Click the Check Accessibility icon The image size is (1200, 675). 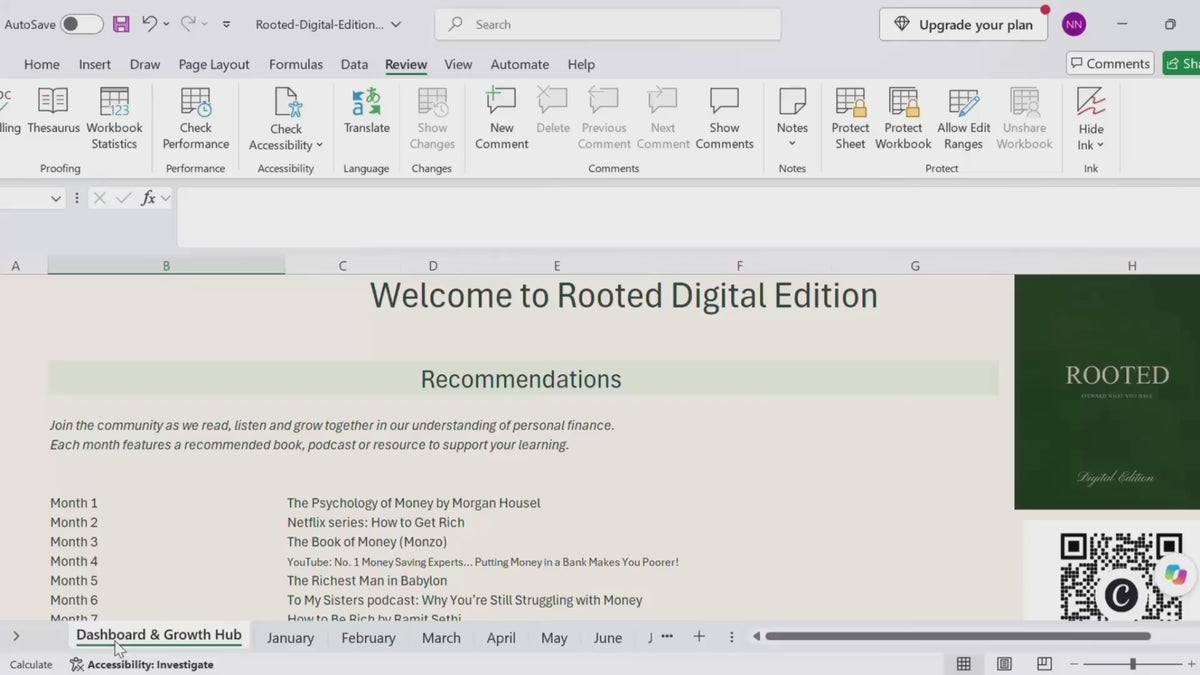pyautogui.click(x=287, y=102)
